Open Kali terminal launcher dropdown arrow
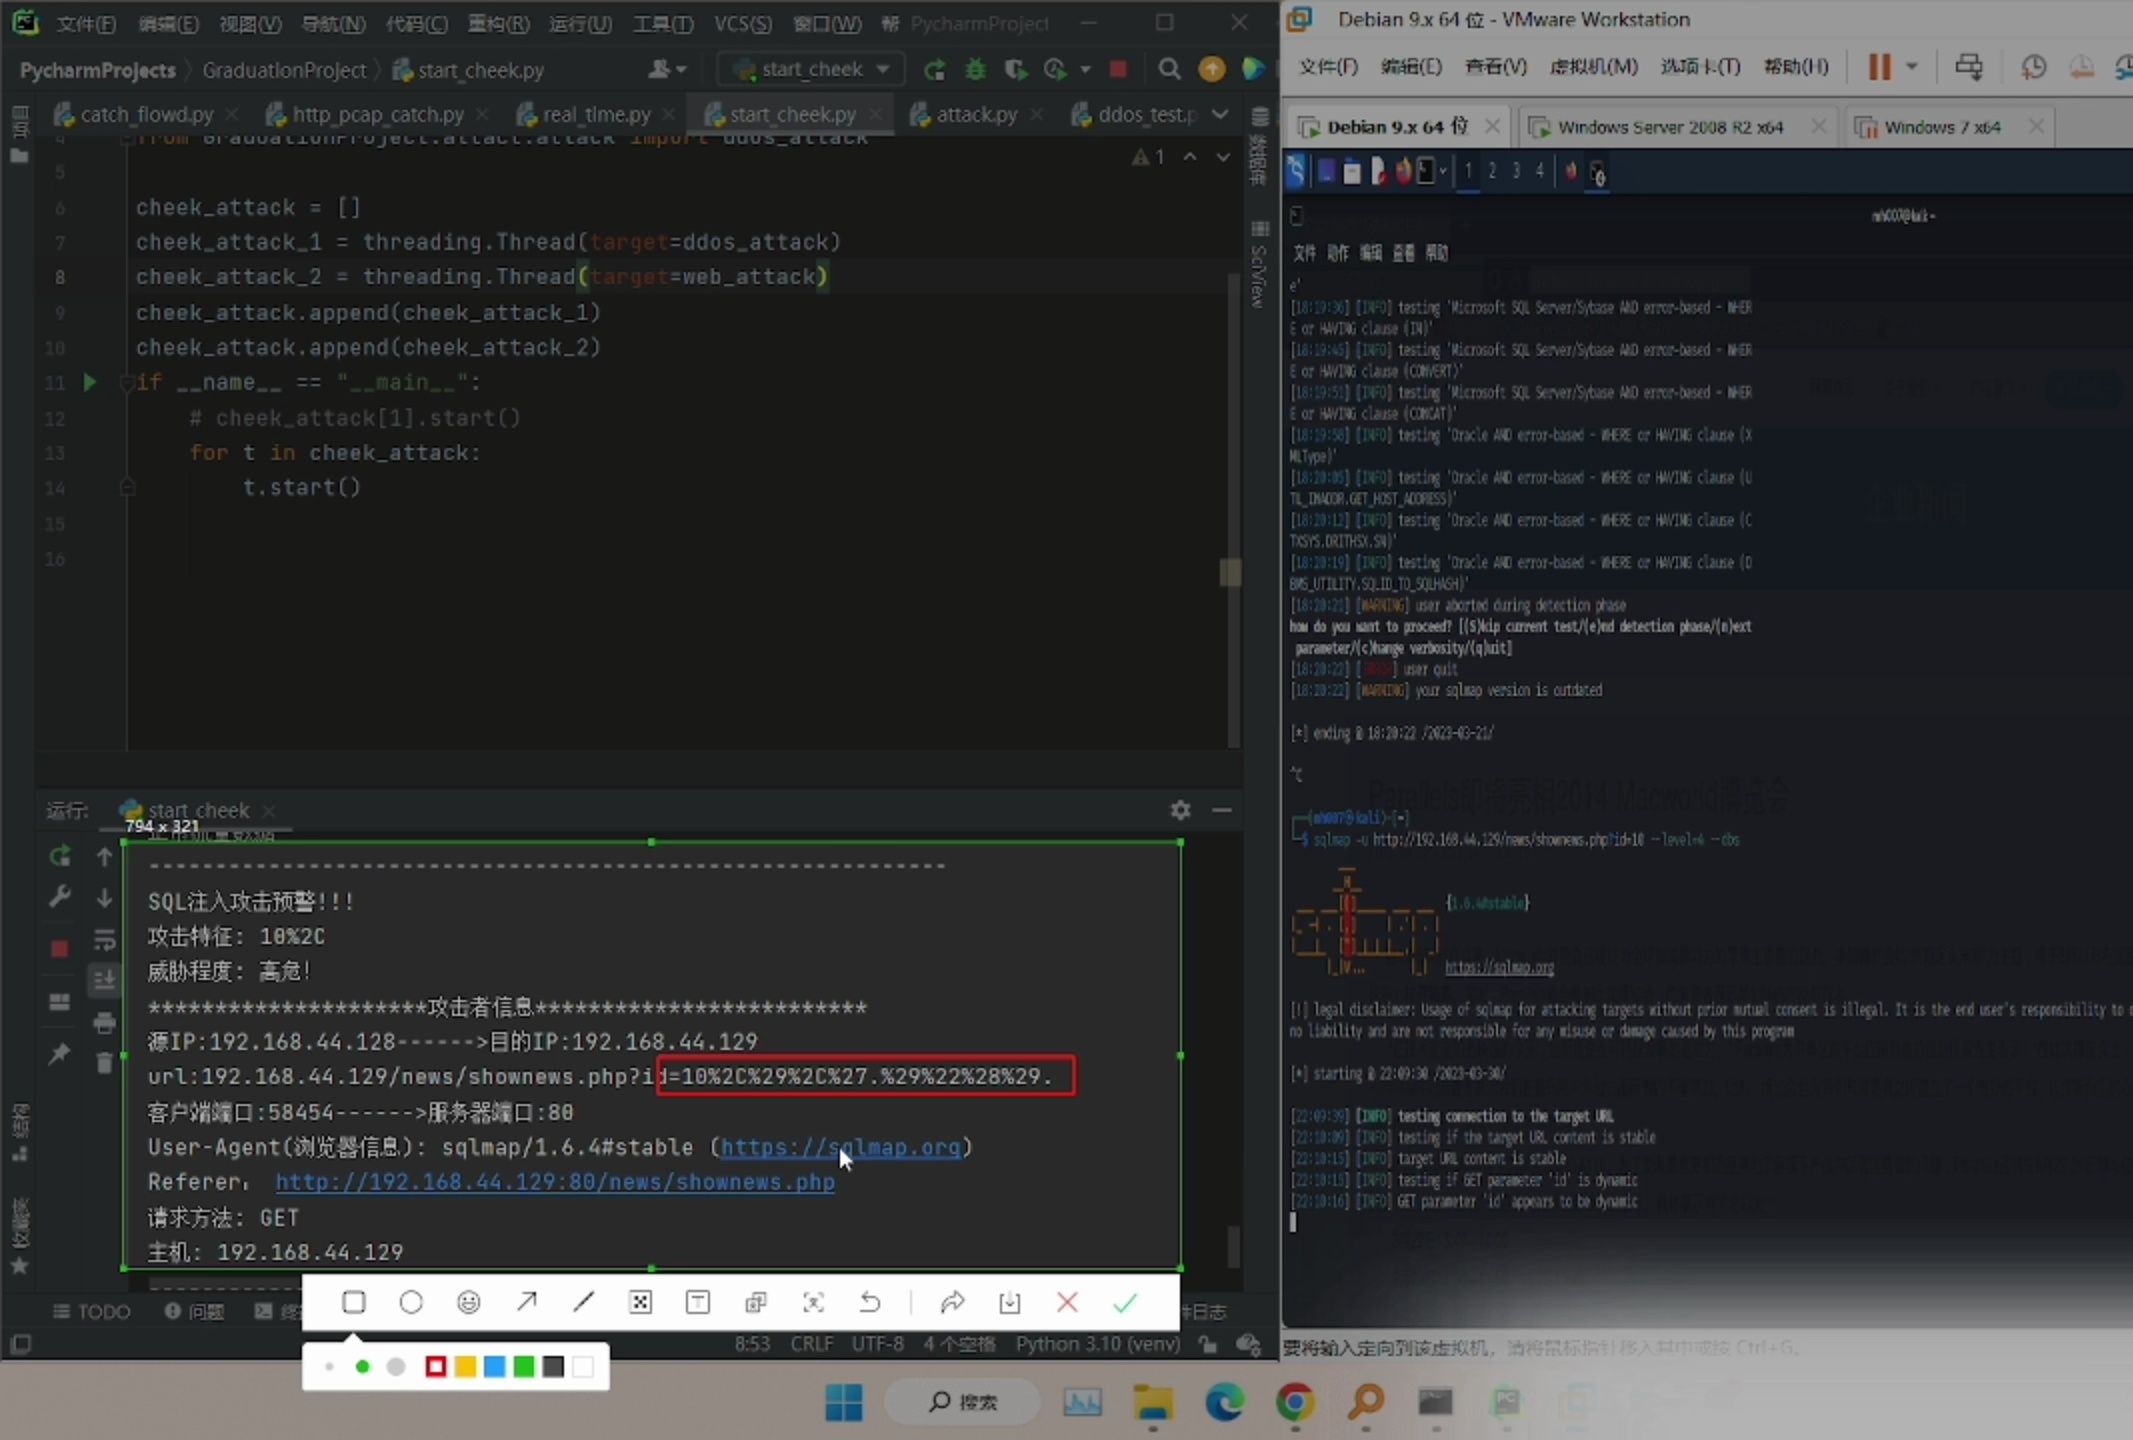Screen dimensions: 2133x1440 click(1443, 171)
